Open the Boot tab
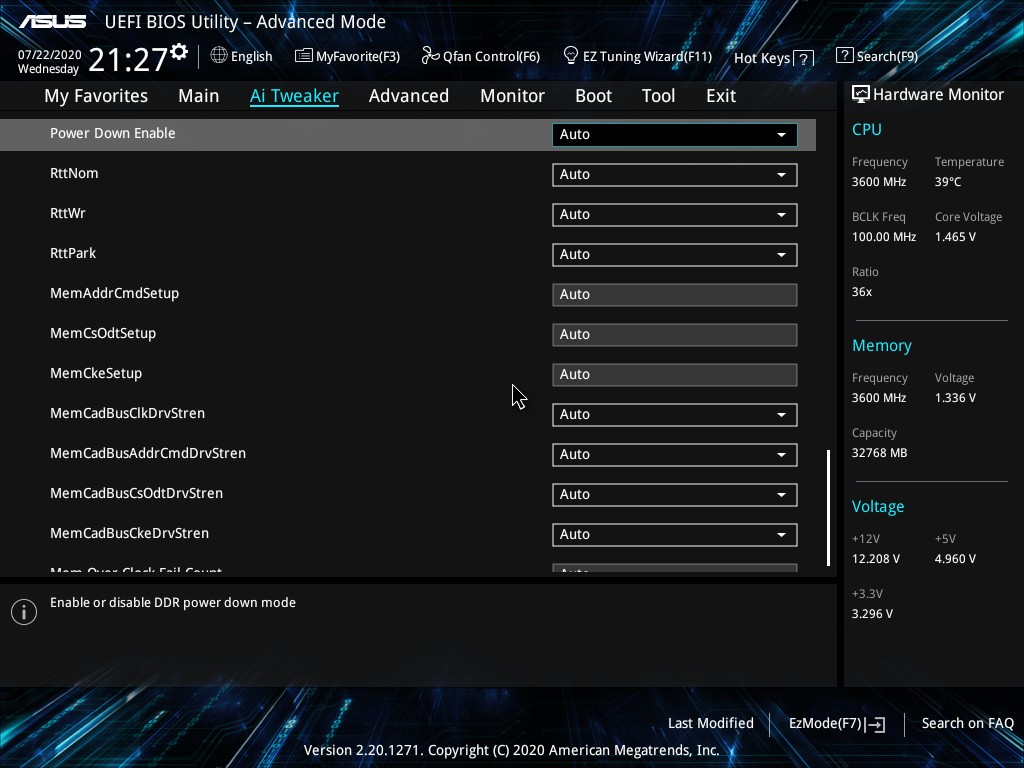The image size is (1024, 768). 593,96
